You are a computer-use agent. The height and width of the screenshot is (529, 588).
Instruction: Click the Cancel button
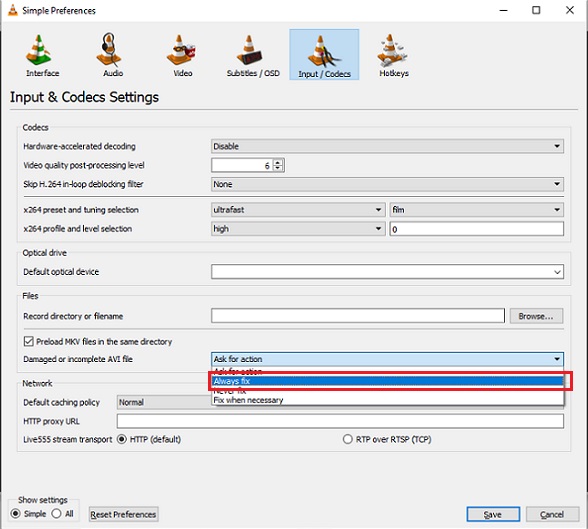click(x=552, y=514)
